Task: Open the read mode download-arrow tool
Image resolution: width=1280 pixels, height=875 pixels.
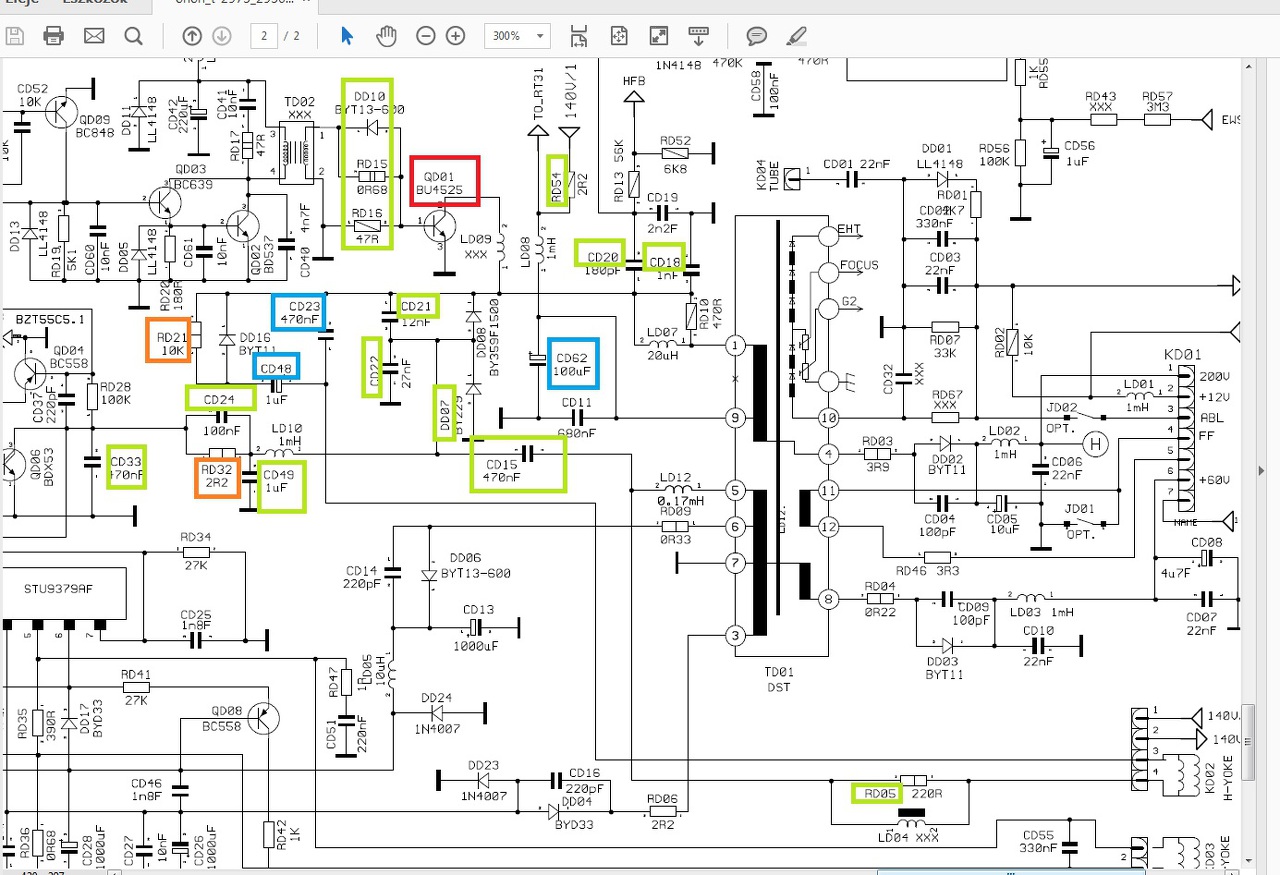Action: pos(699,36)
